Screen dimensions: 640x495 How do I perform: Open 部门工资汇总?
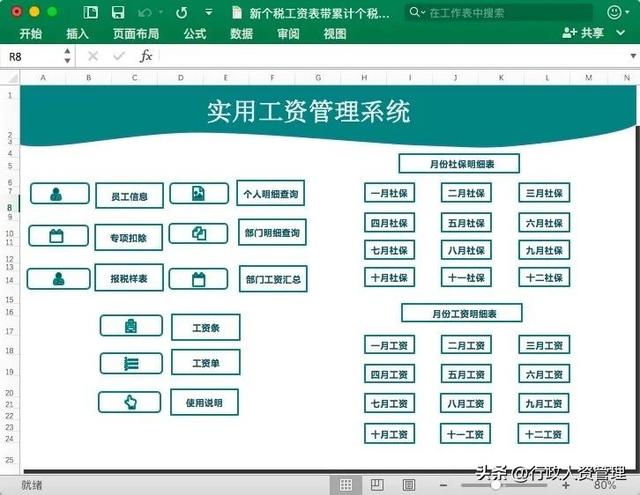[273, 279]
